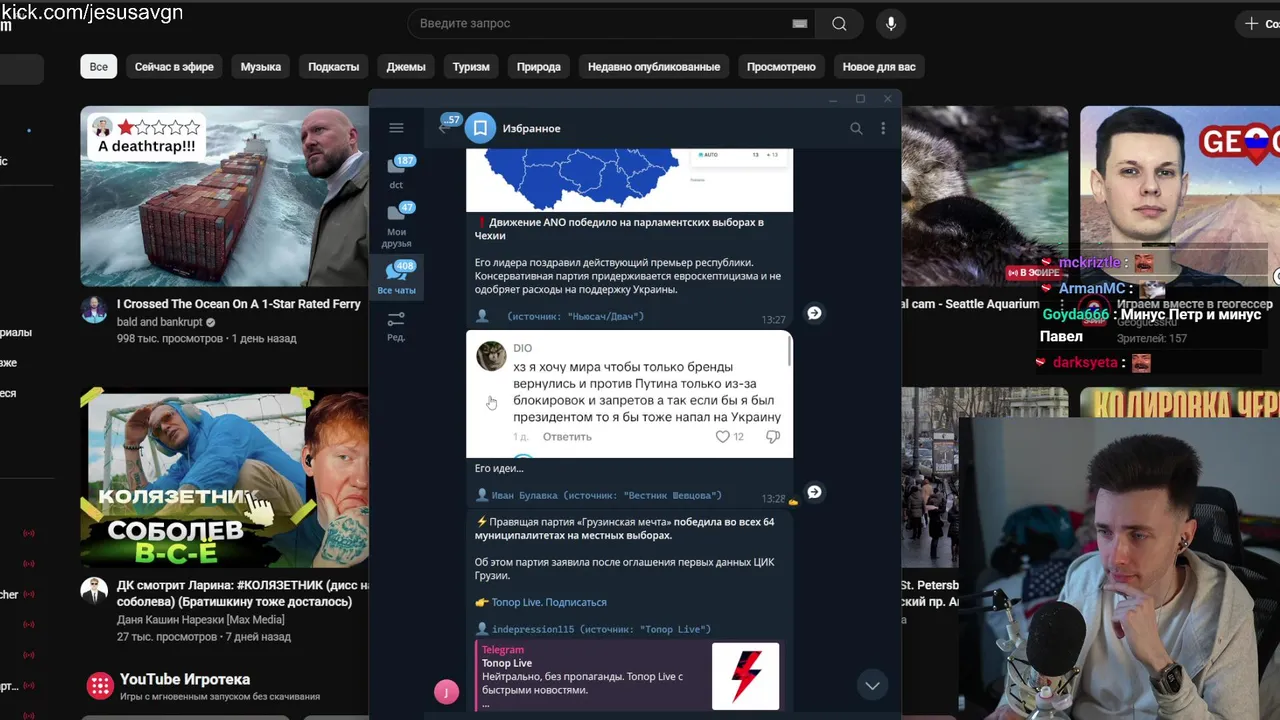
Task: Dislike the DIO comment
Action: 772,437
